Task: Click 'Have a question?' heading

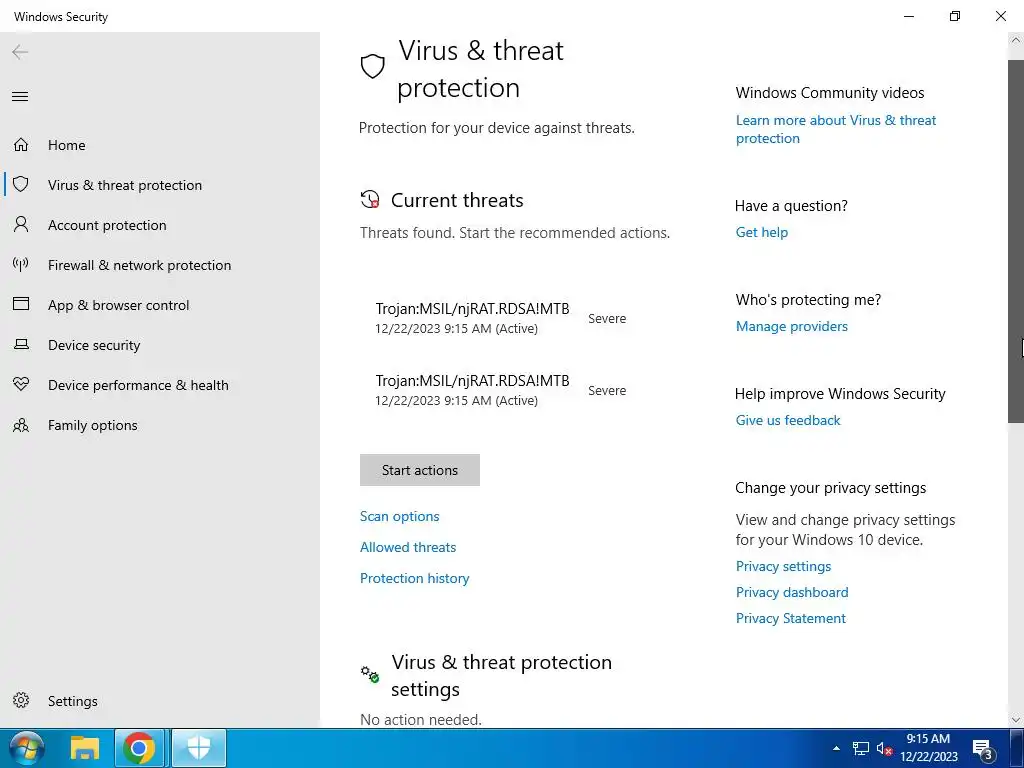Action: point(791,206)
